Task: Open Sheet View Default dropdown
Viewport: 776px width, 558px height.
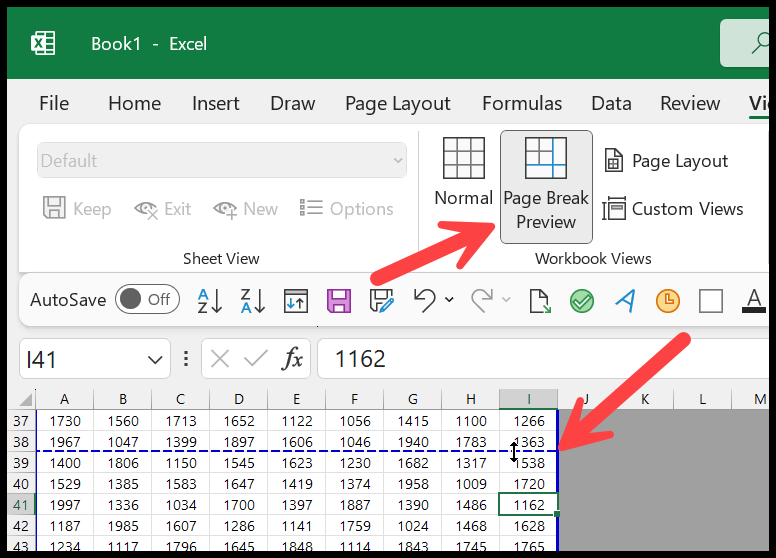Action: (x=222, y=160)
